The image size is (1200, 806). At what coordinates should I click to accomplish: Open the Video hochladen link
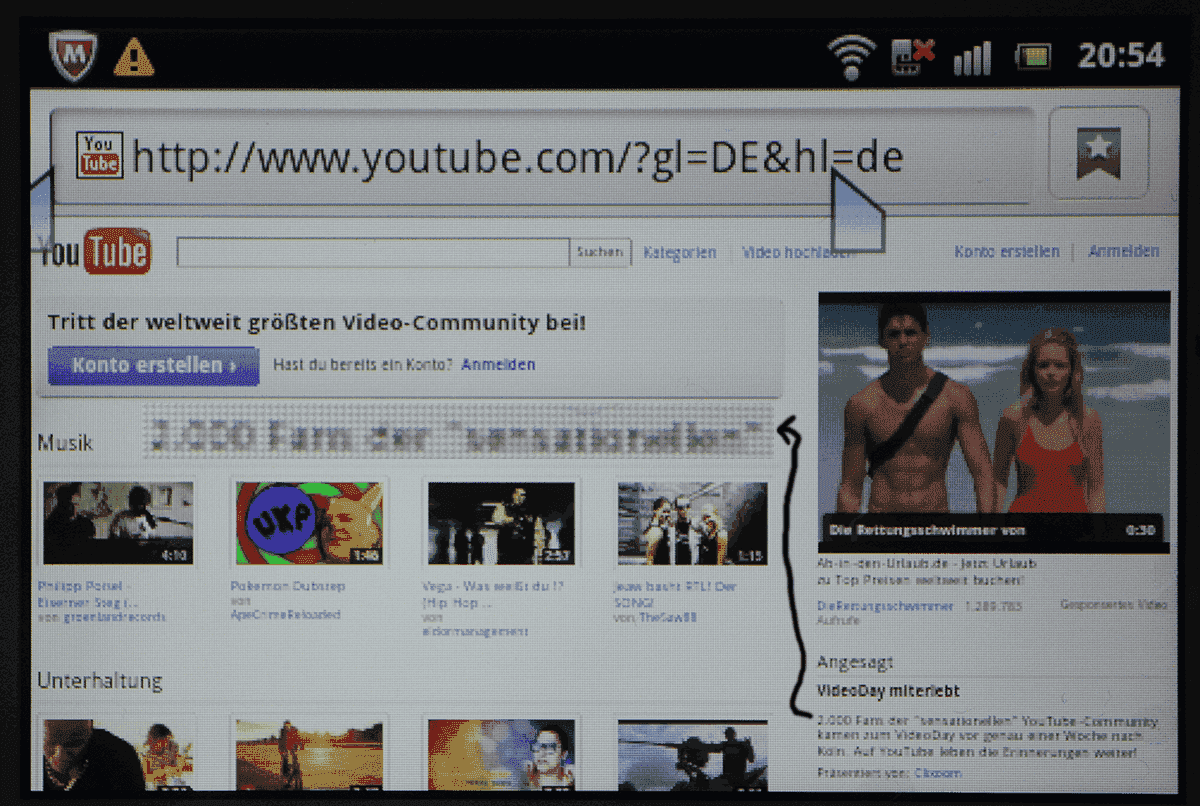coord(797,253)
